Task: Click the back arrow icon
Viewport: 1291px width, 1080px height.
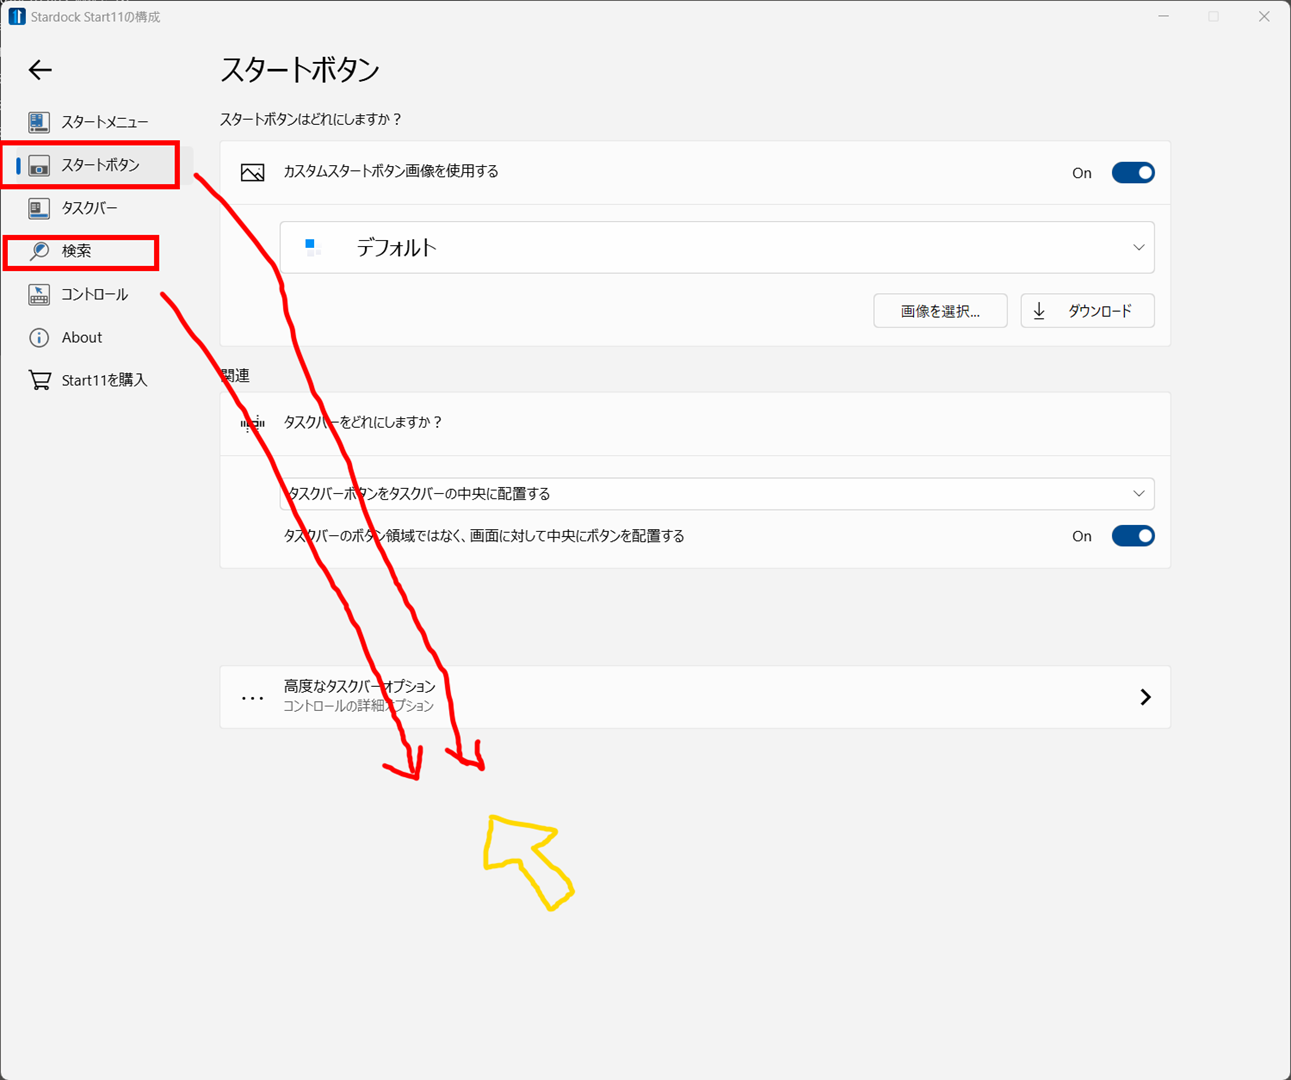Action: 40,70
